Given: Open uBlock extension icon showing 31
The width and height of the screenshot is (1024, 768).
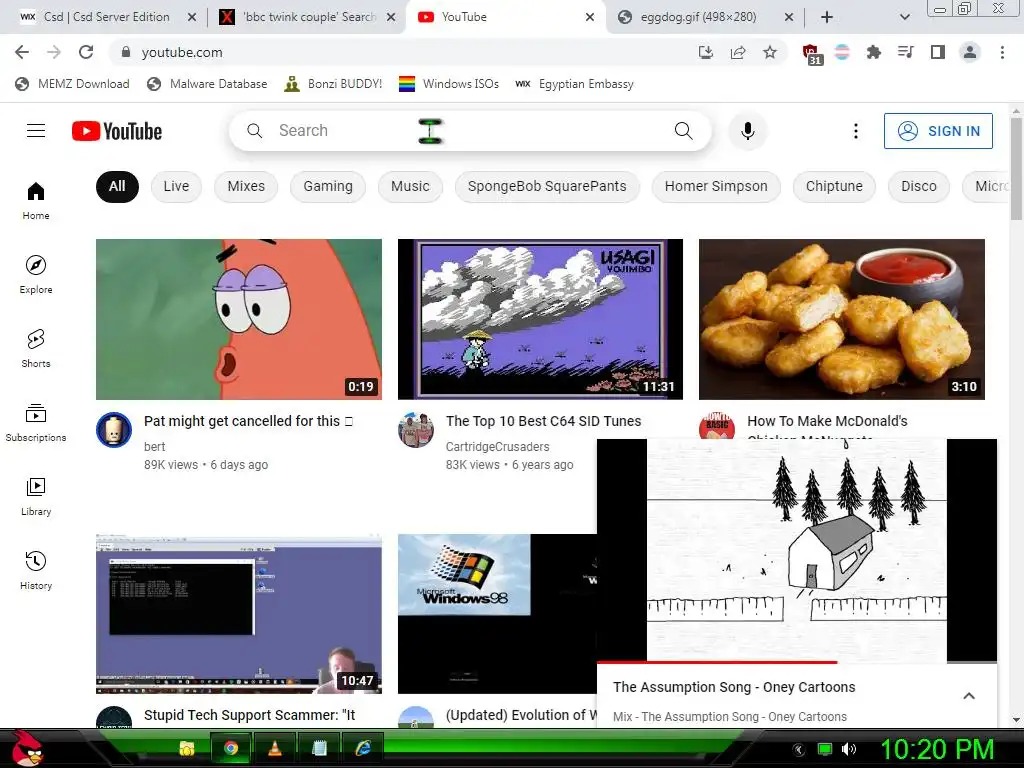Looking at the screenshot, I should pyautogui.click(x=812, y=54).
